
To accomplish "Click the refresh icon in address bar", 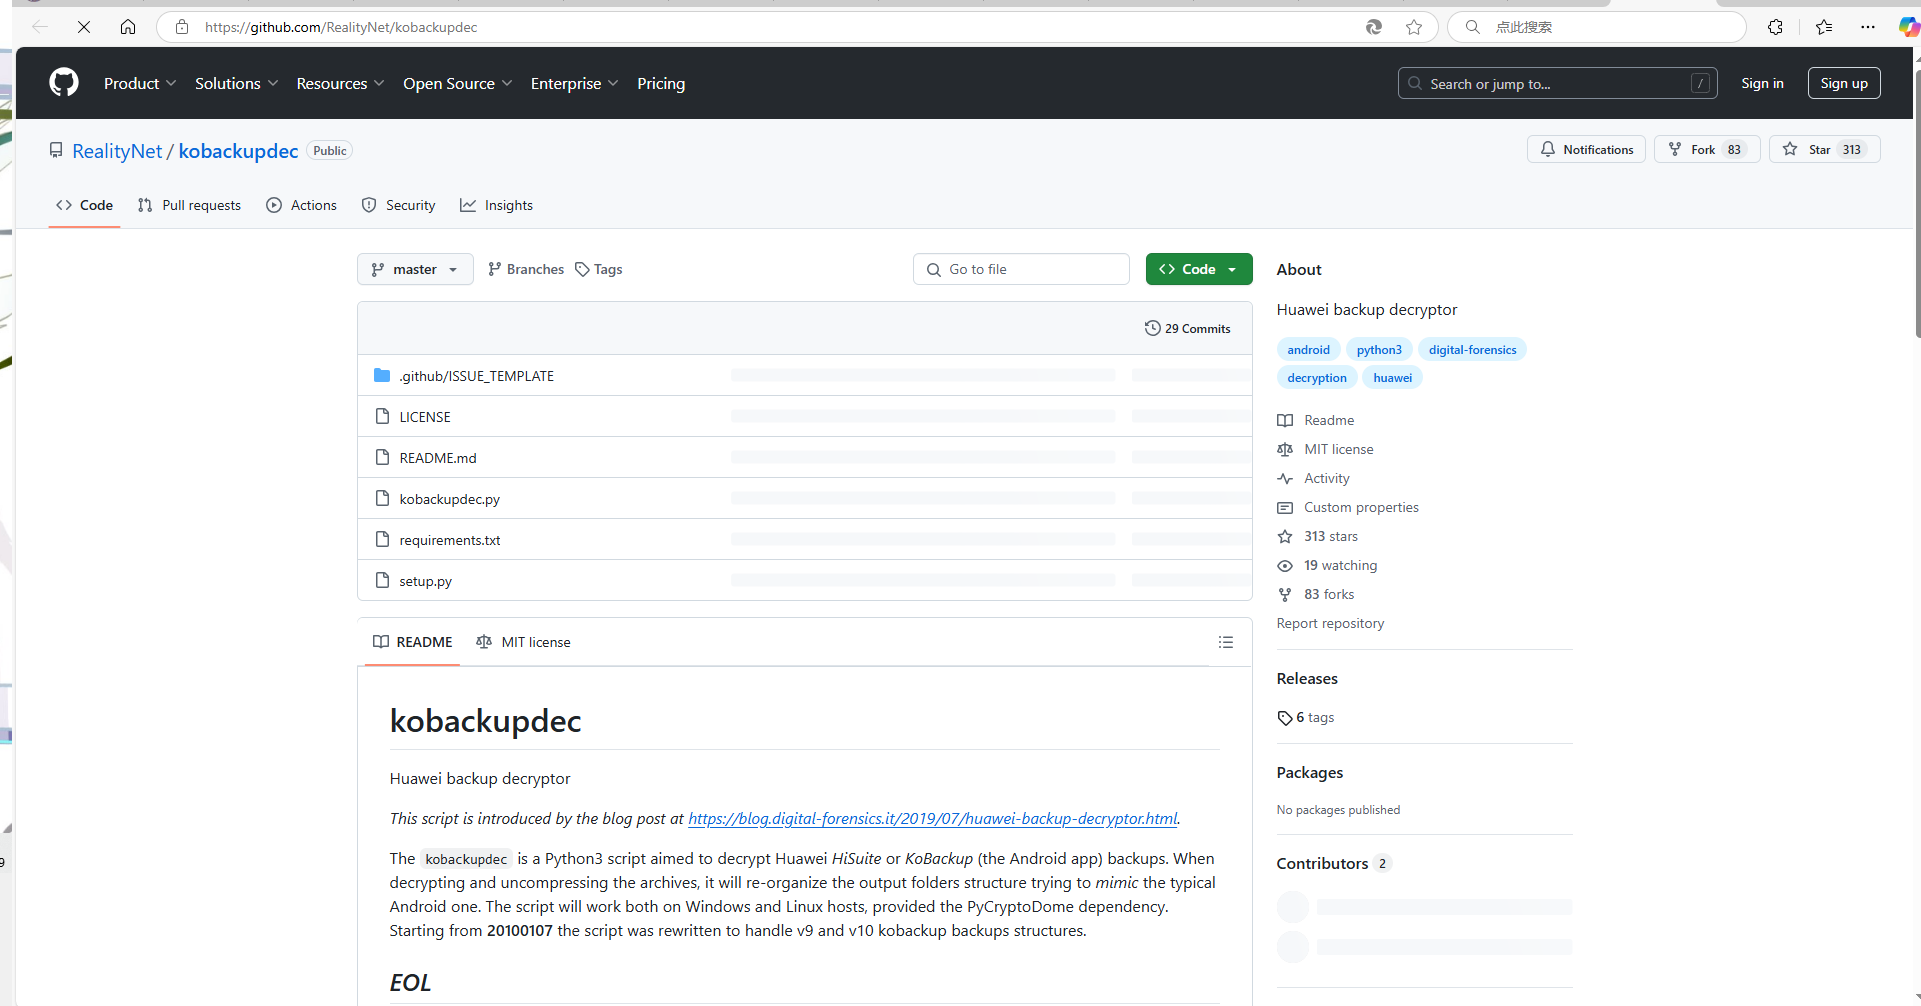I will coord(1374,27).
